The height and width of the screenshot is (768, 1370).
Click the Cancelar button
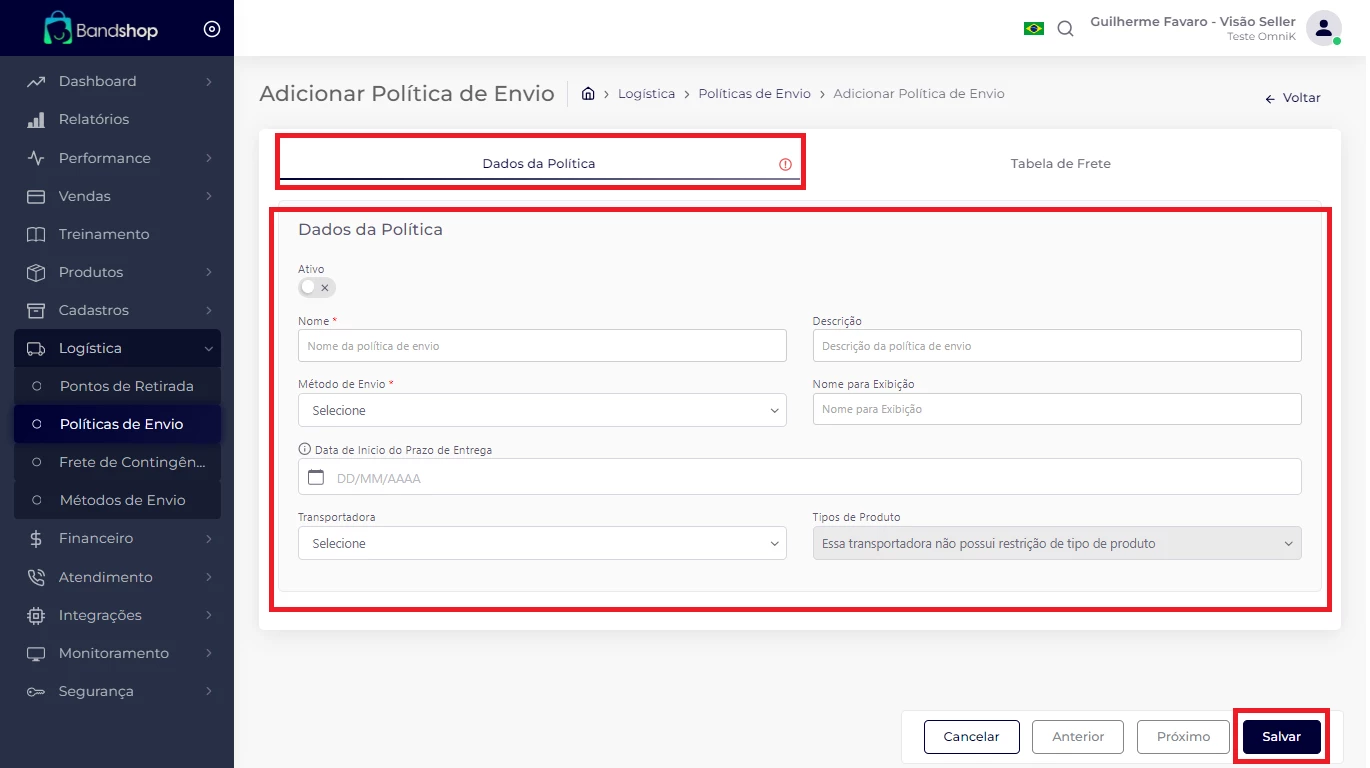(971, 737)
